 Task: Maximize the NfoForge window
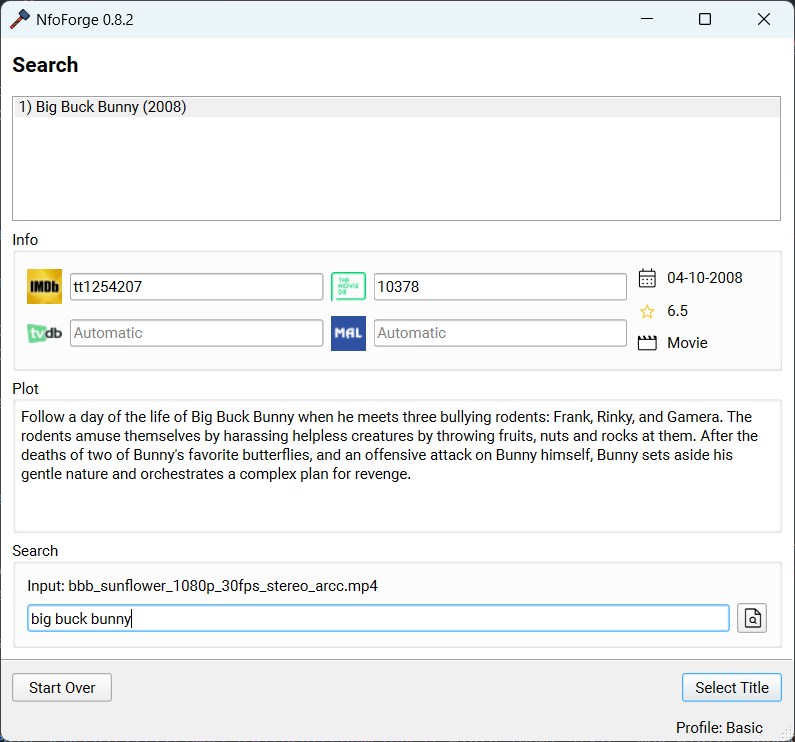click(x=705, y=19)
